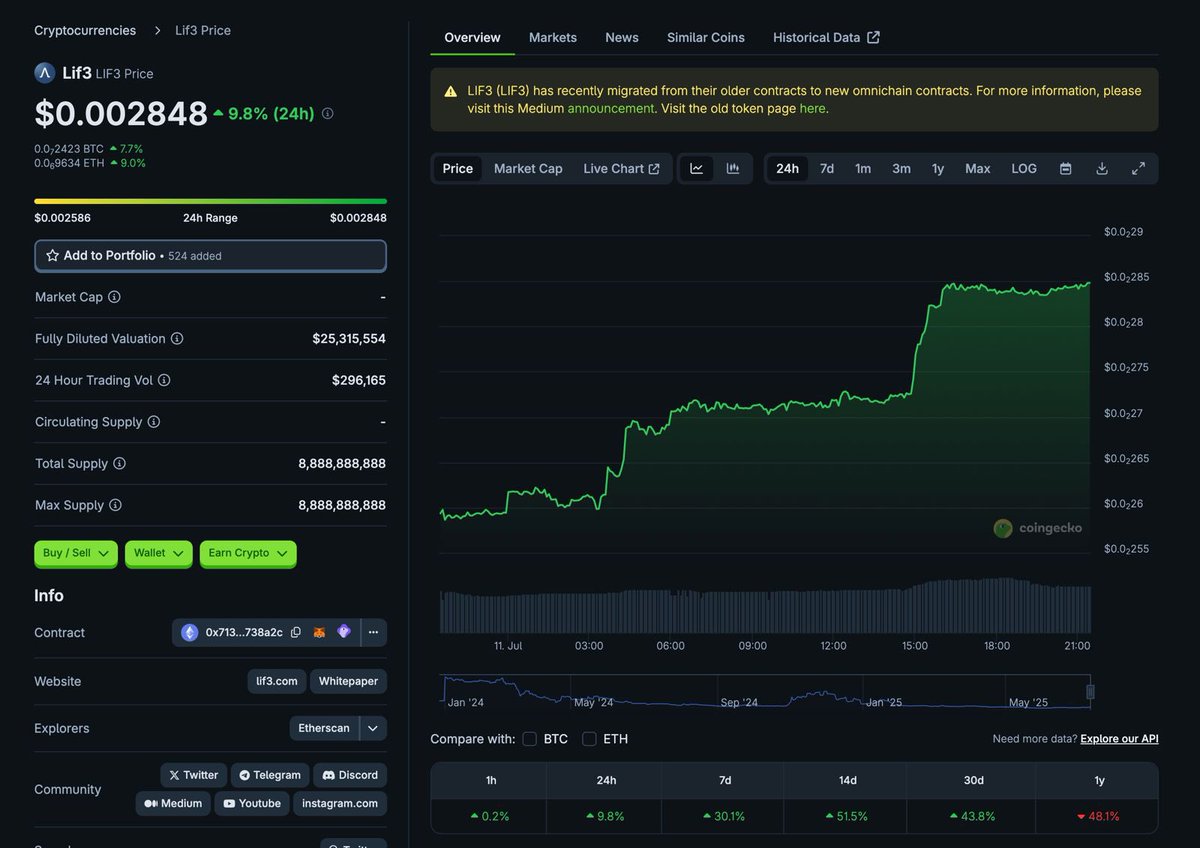Select the 7d time range
Screen dimensions: 1200x848
[827, 169]
